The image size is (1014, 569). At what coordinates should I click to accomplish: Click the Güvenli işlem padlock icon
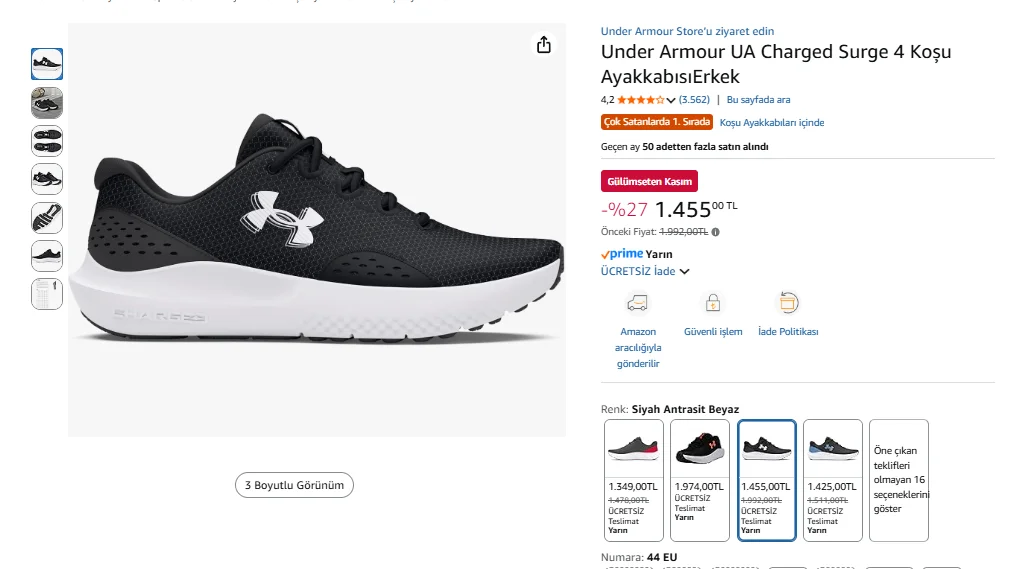pyautogui.click(x=713, y=303)
